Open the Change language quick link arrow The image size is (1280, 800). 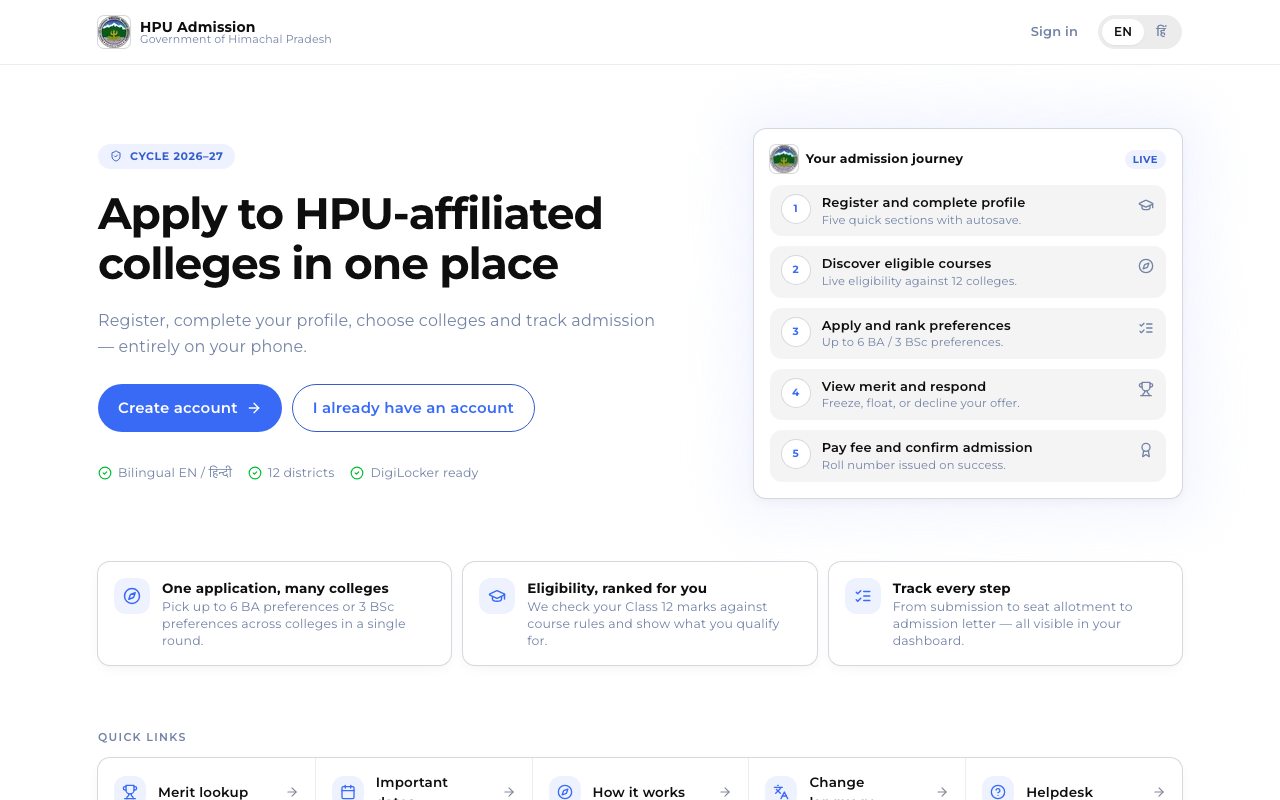942,792
